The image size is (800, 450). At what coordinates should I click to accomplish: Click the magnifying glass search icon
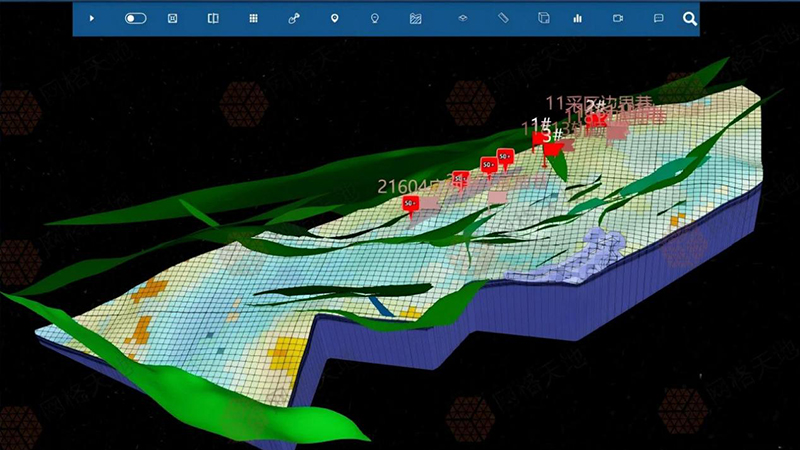pos(690,19)
